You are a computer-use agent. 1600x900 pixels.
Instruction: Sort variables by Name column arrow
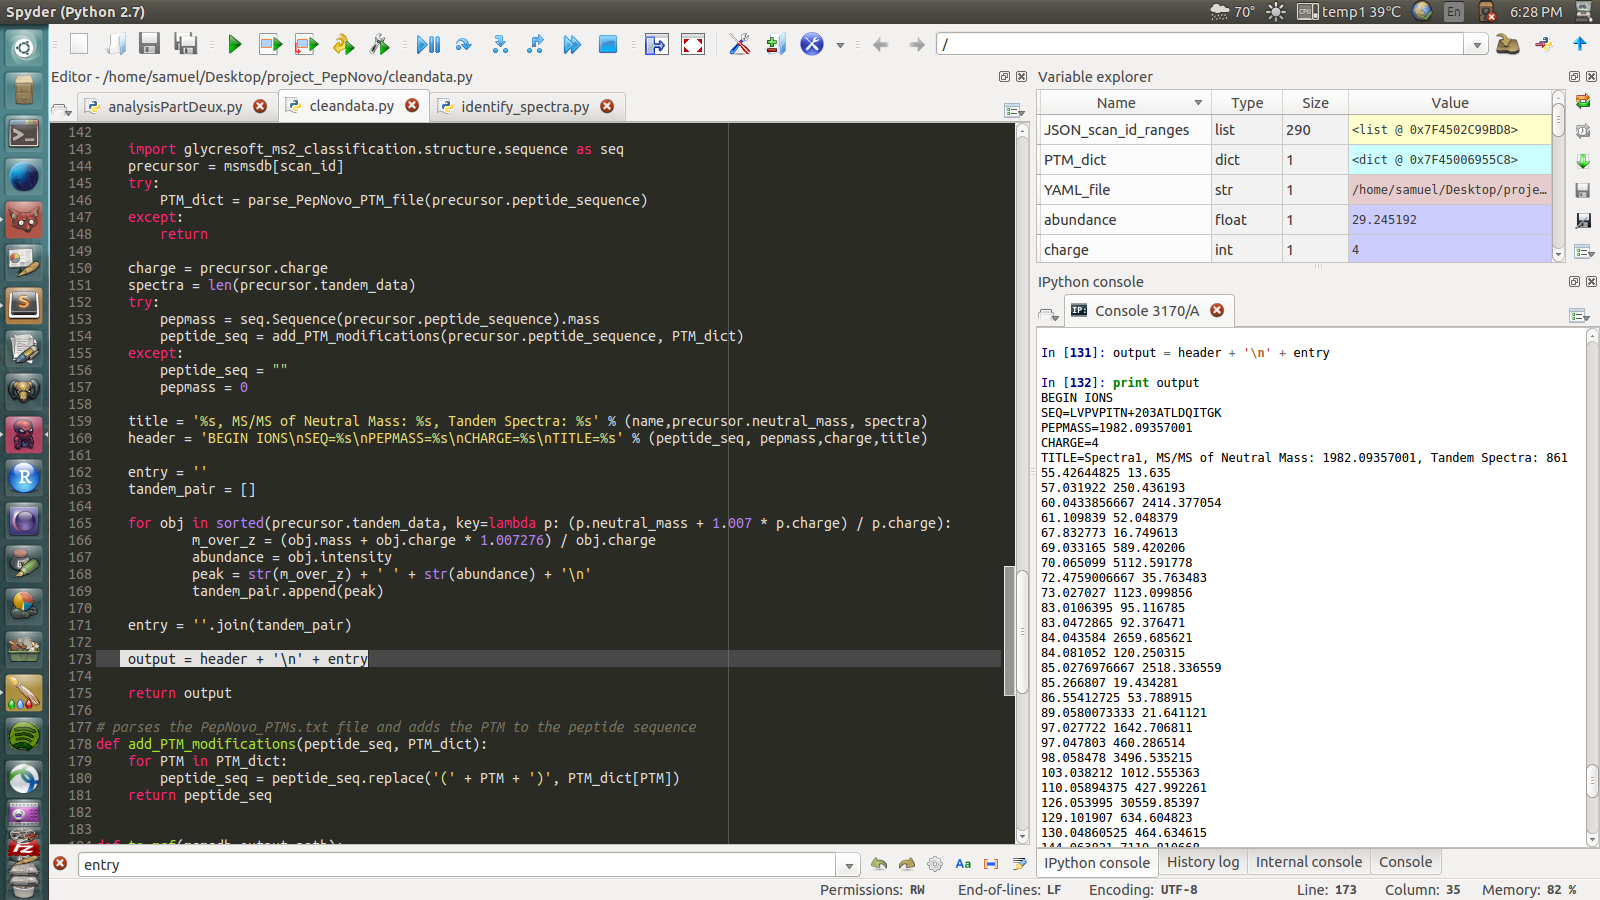[1198, 103]
